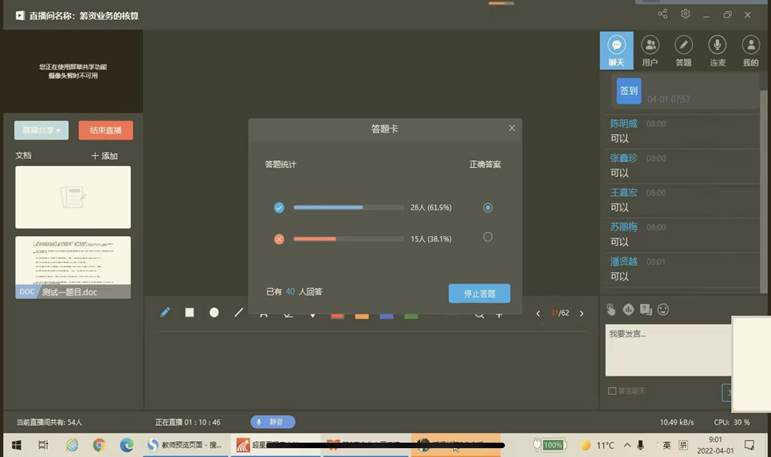Select second option as correct answer
The width and height of the screenshot is (771, 457).
coord(487,237)
